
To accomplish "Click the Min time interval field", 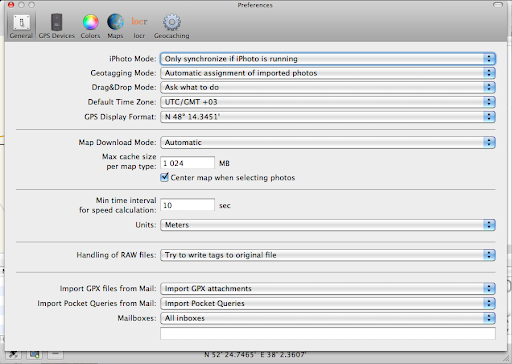I will click(187, 205).
